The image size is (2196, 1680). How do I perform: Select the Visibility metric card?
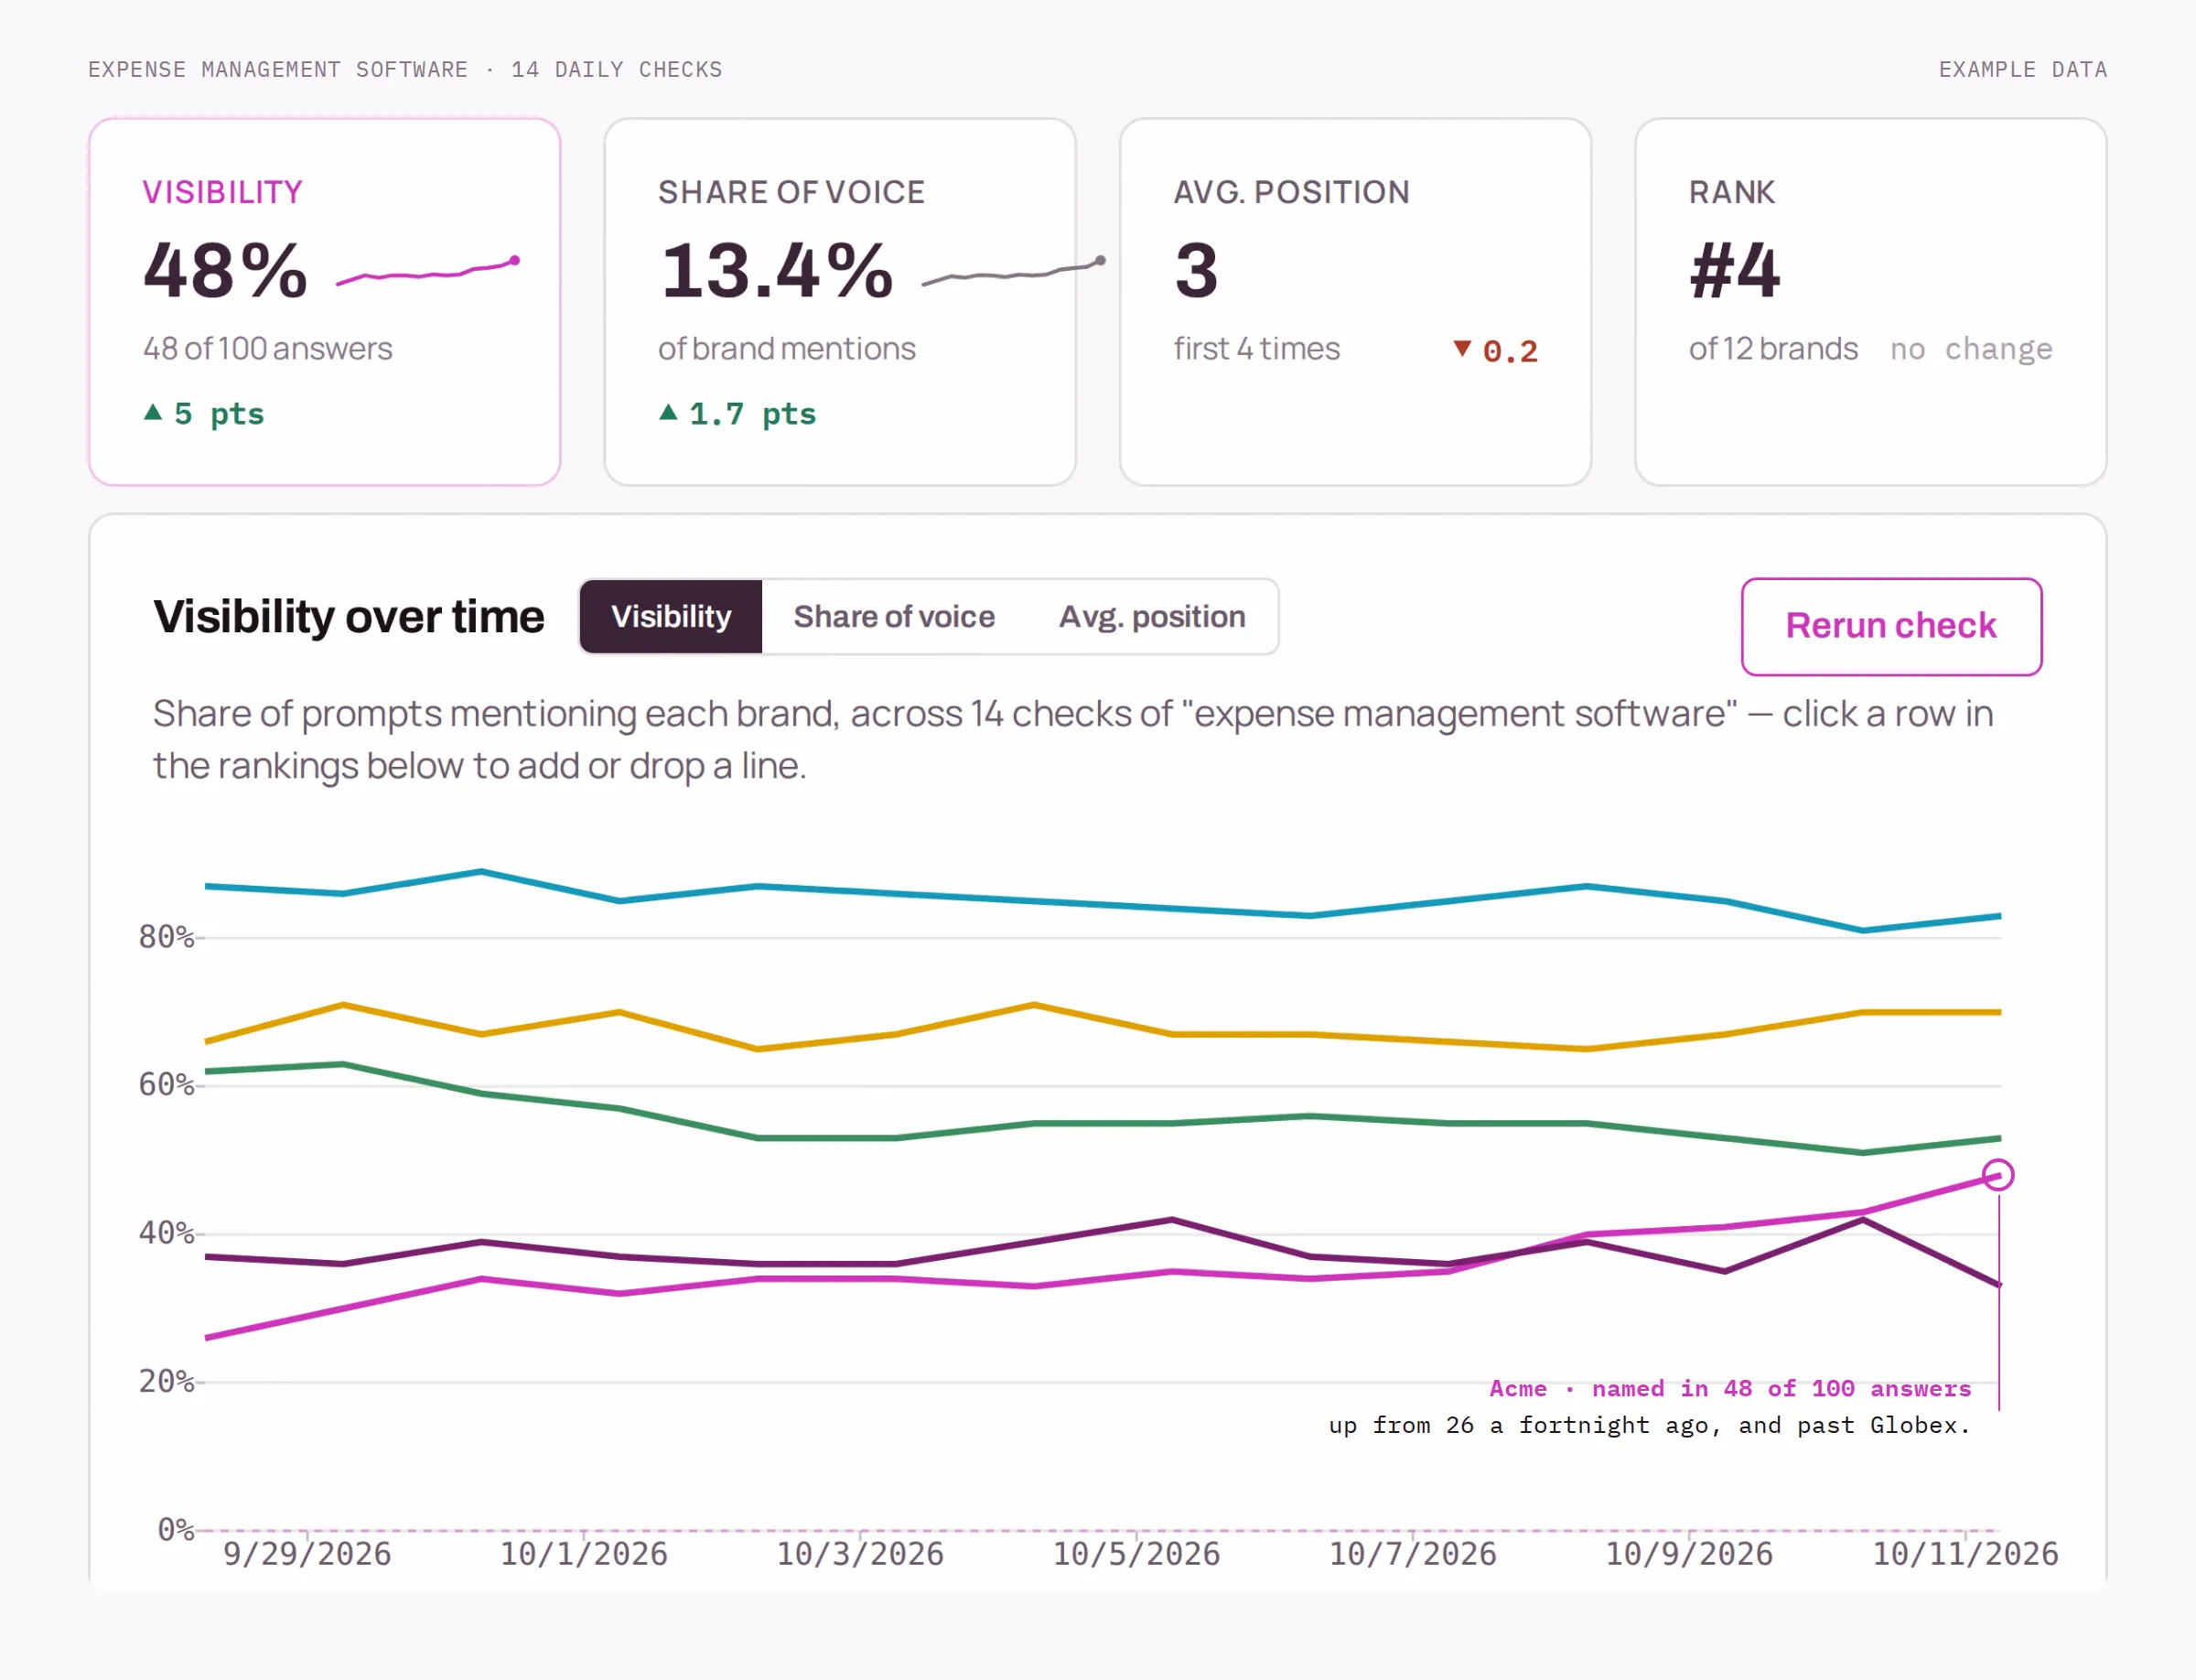click(x=324, y=302)
